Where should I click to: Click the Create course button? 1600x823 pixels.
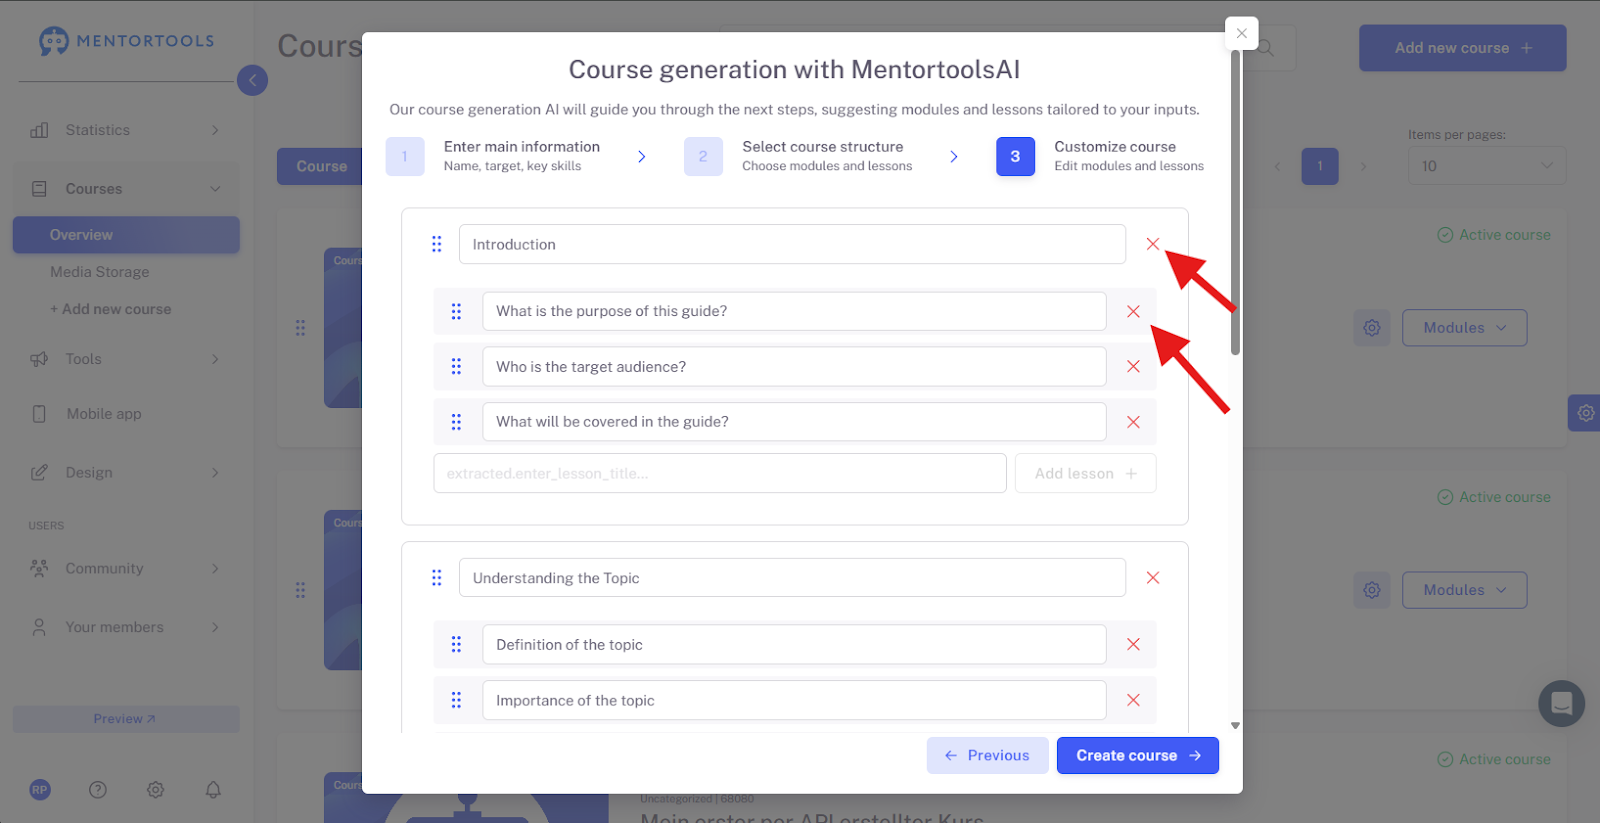pos(1138,756)
